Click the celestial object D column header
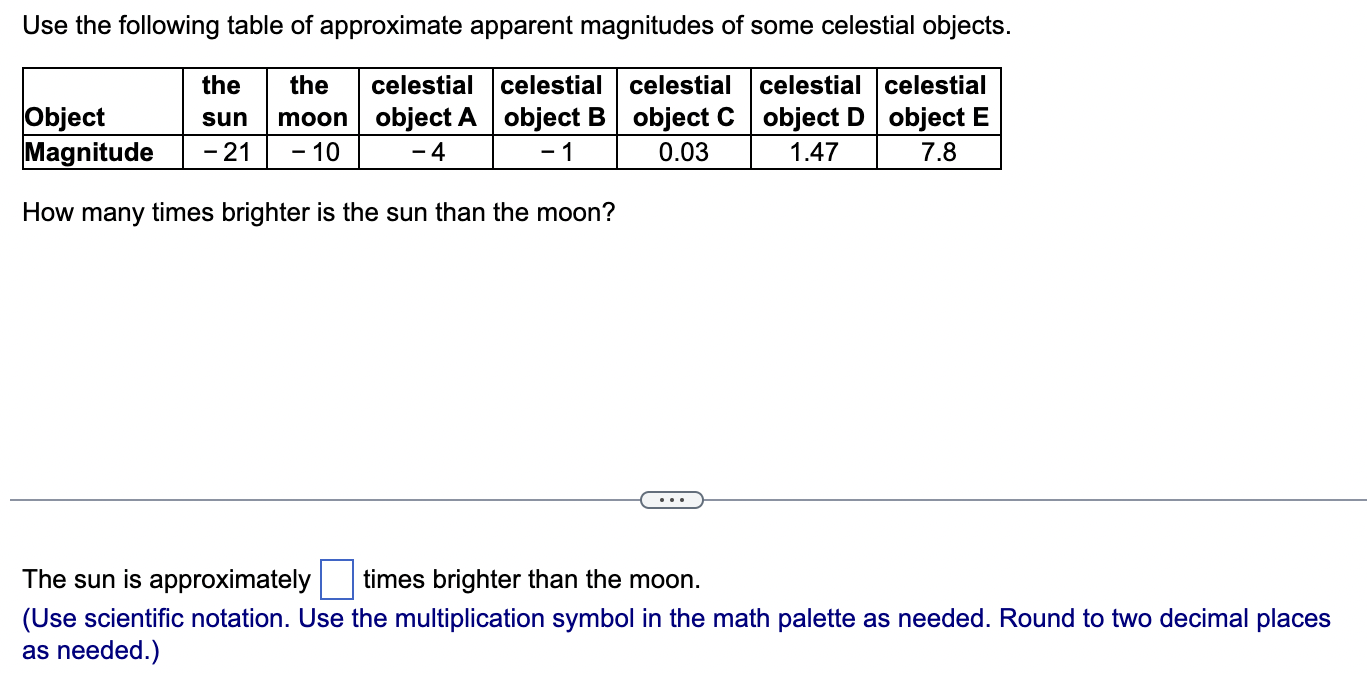 tap(811, 101)
